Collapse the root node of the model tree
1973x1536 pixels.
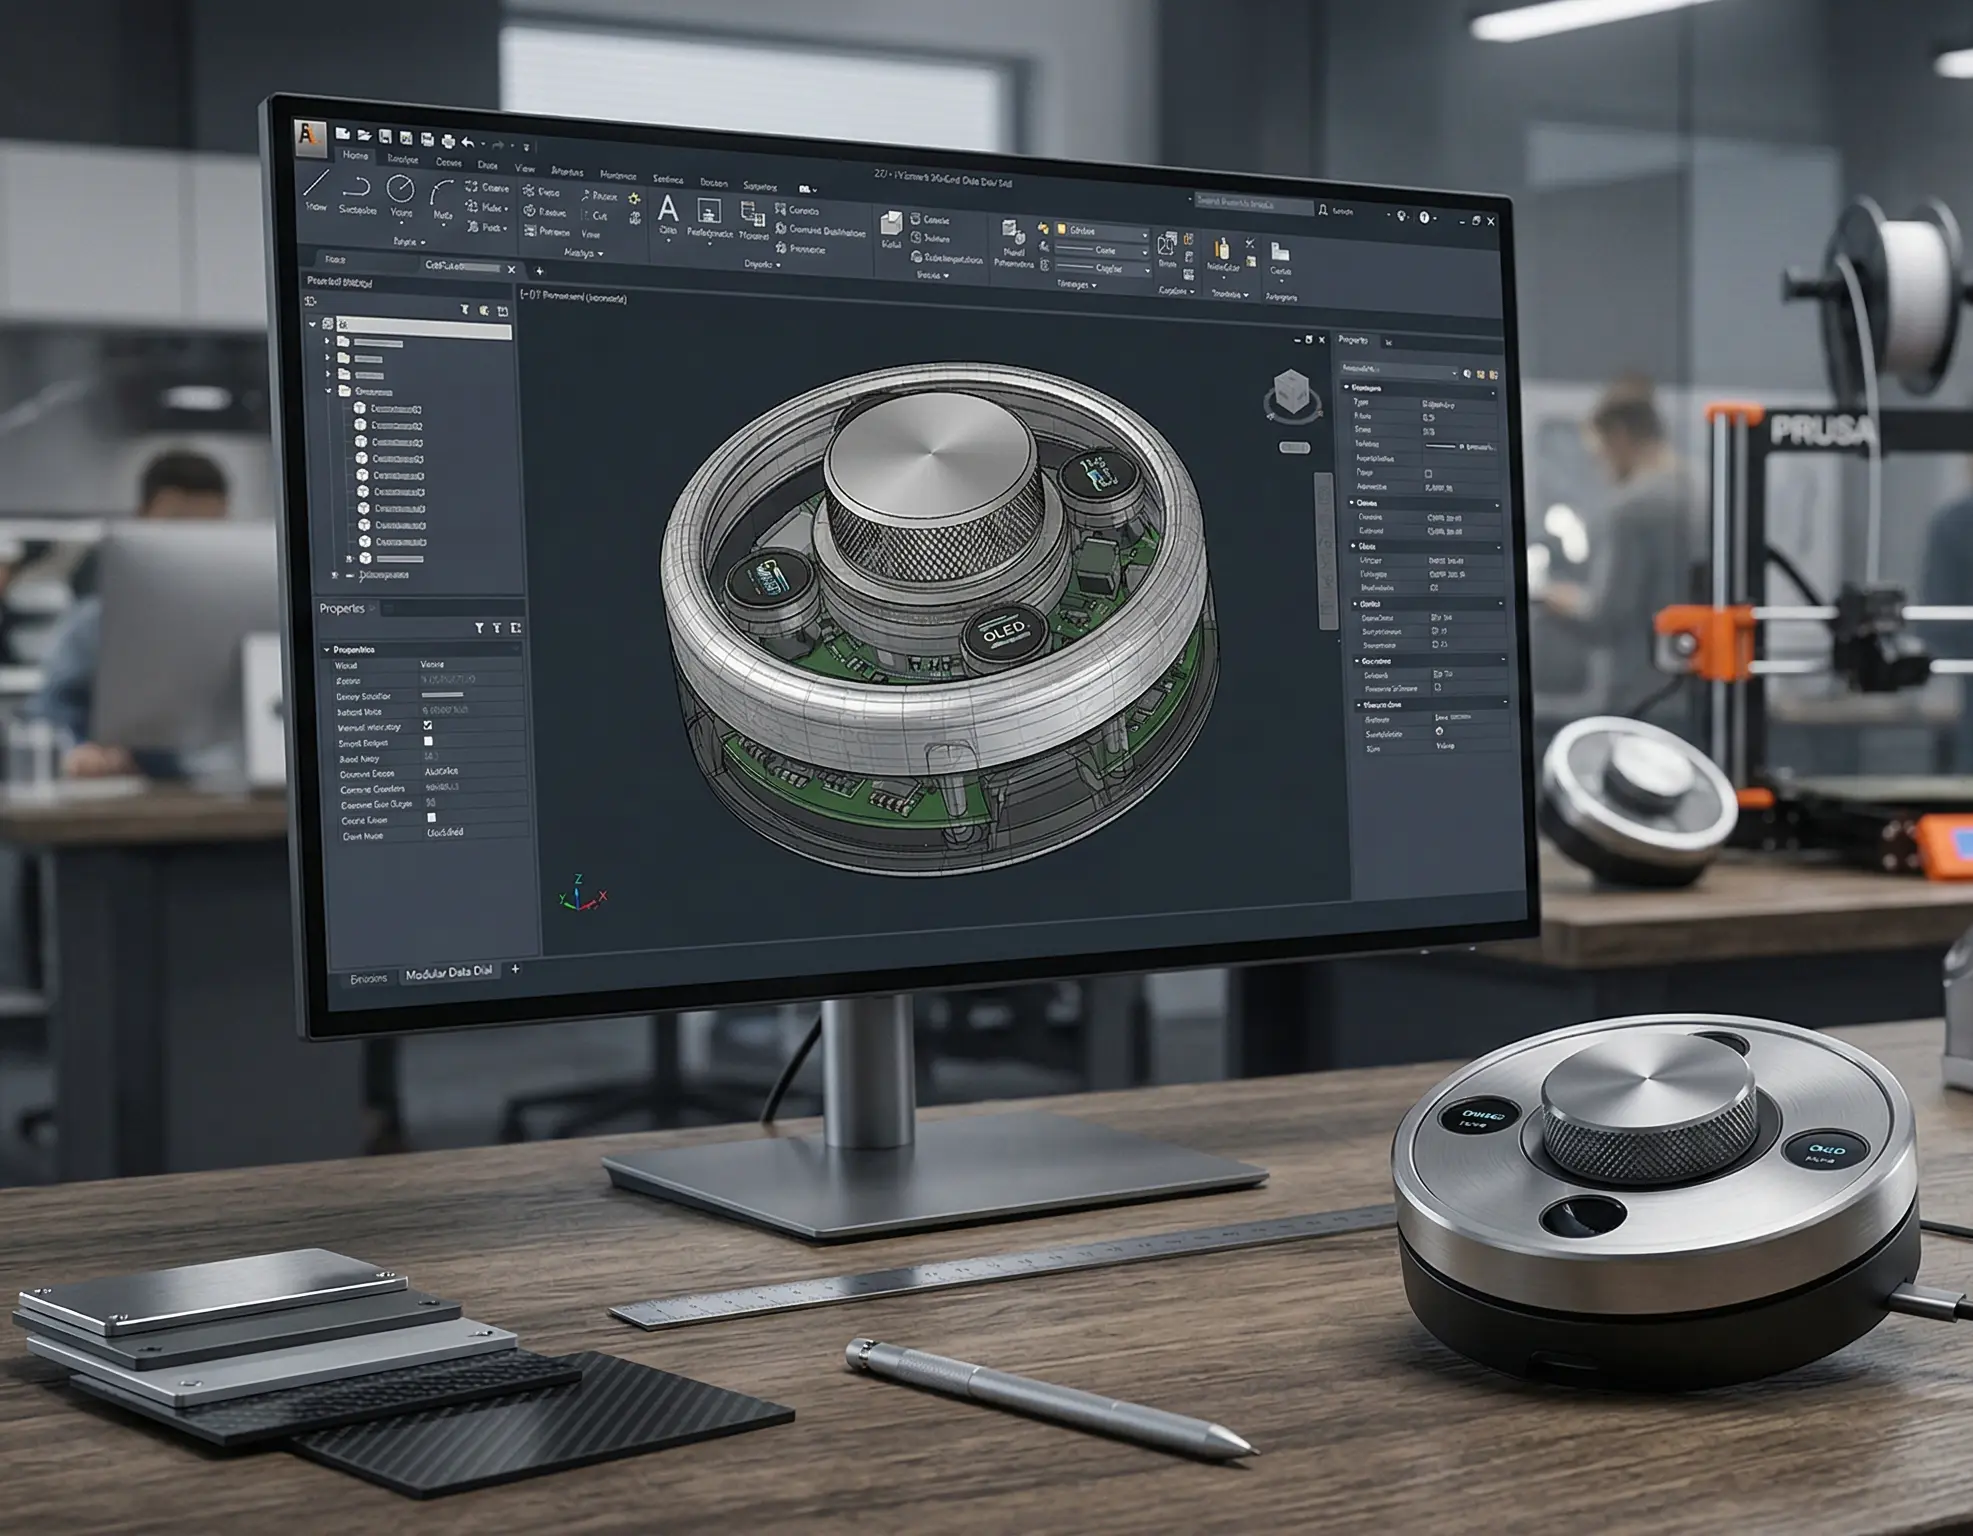313,324
